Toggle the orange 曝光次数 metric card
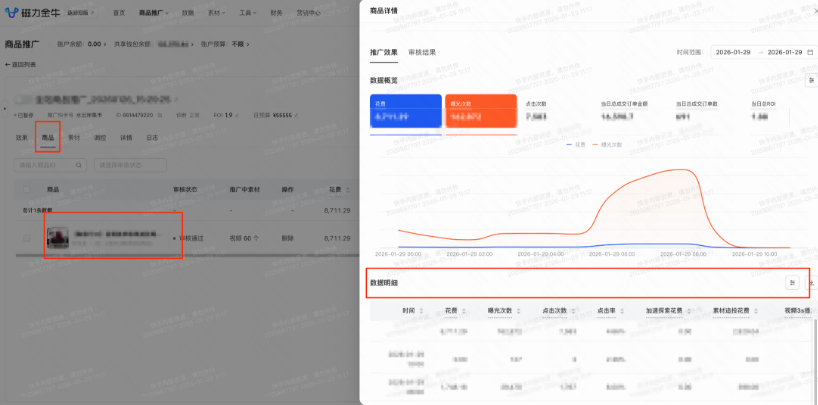 point(481,111)
